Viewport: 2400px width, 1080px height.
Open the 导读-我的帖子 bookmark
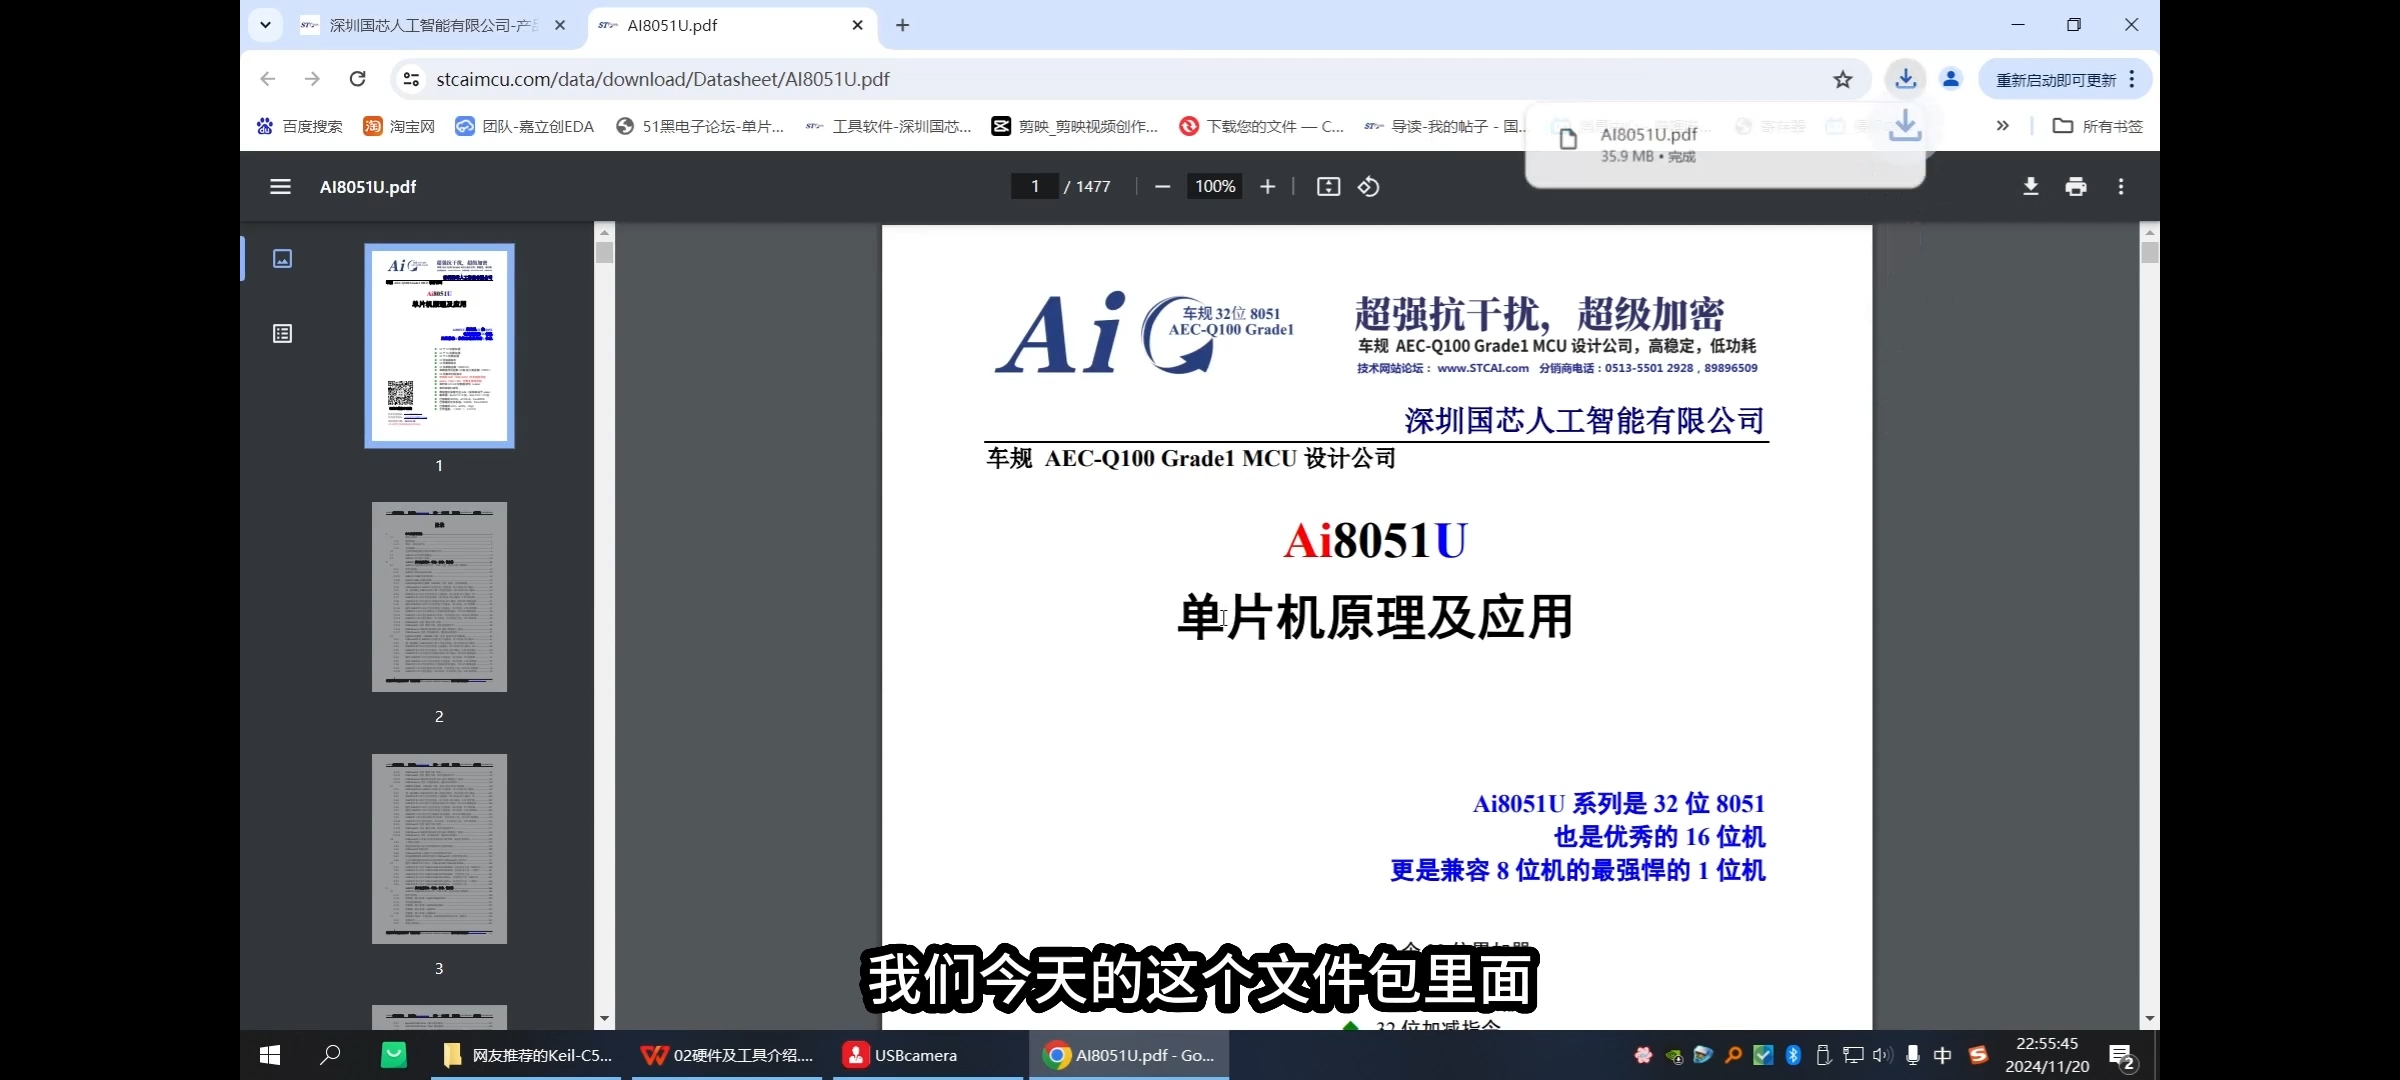click(1444, 126)
